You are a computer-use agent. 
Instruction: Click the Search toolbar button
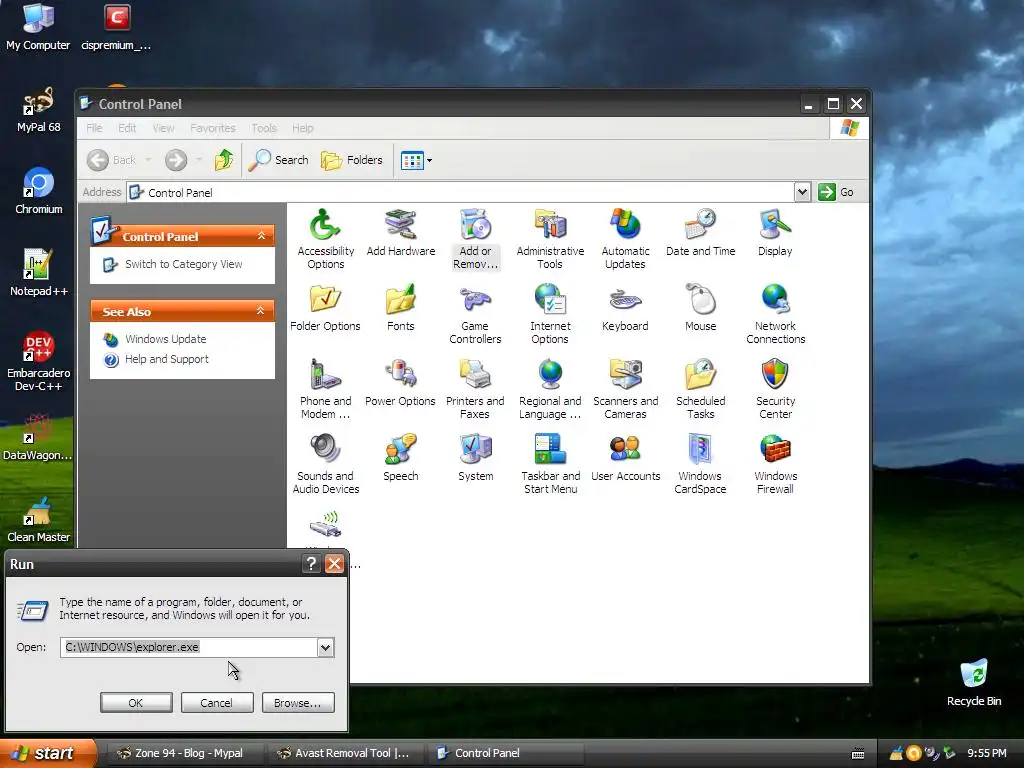pyautogui.click(x=279, y=160)
